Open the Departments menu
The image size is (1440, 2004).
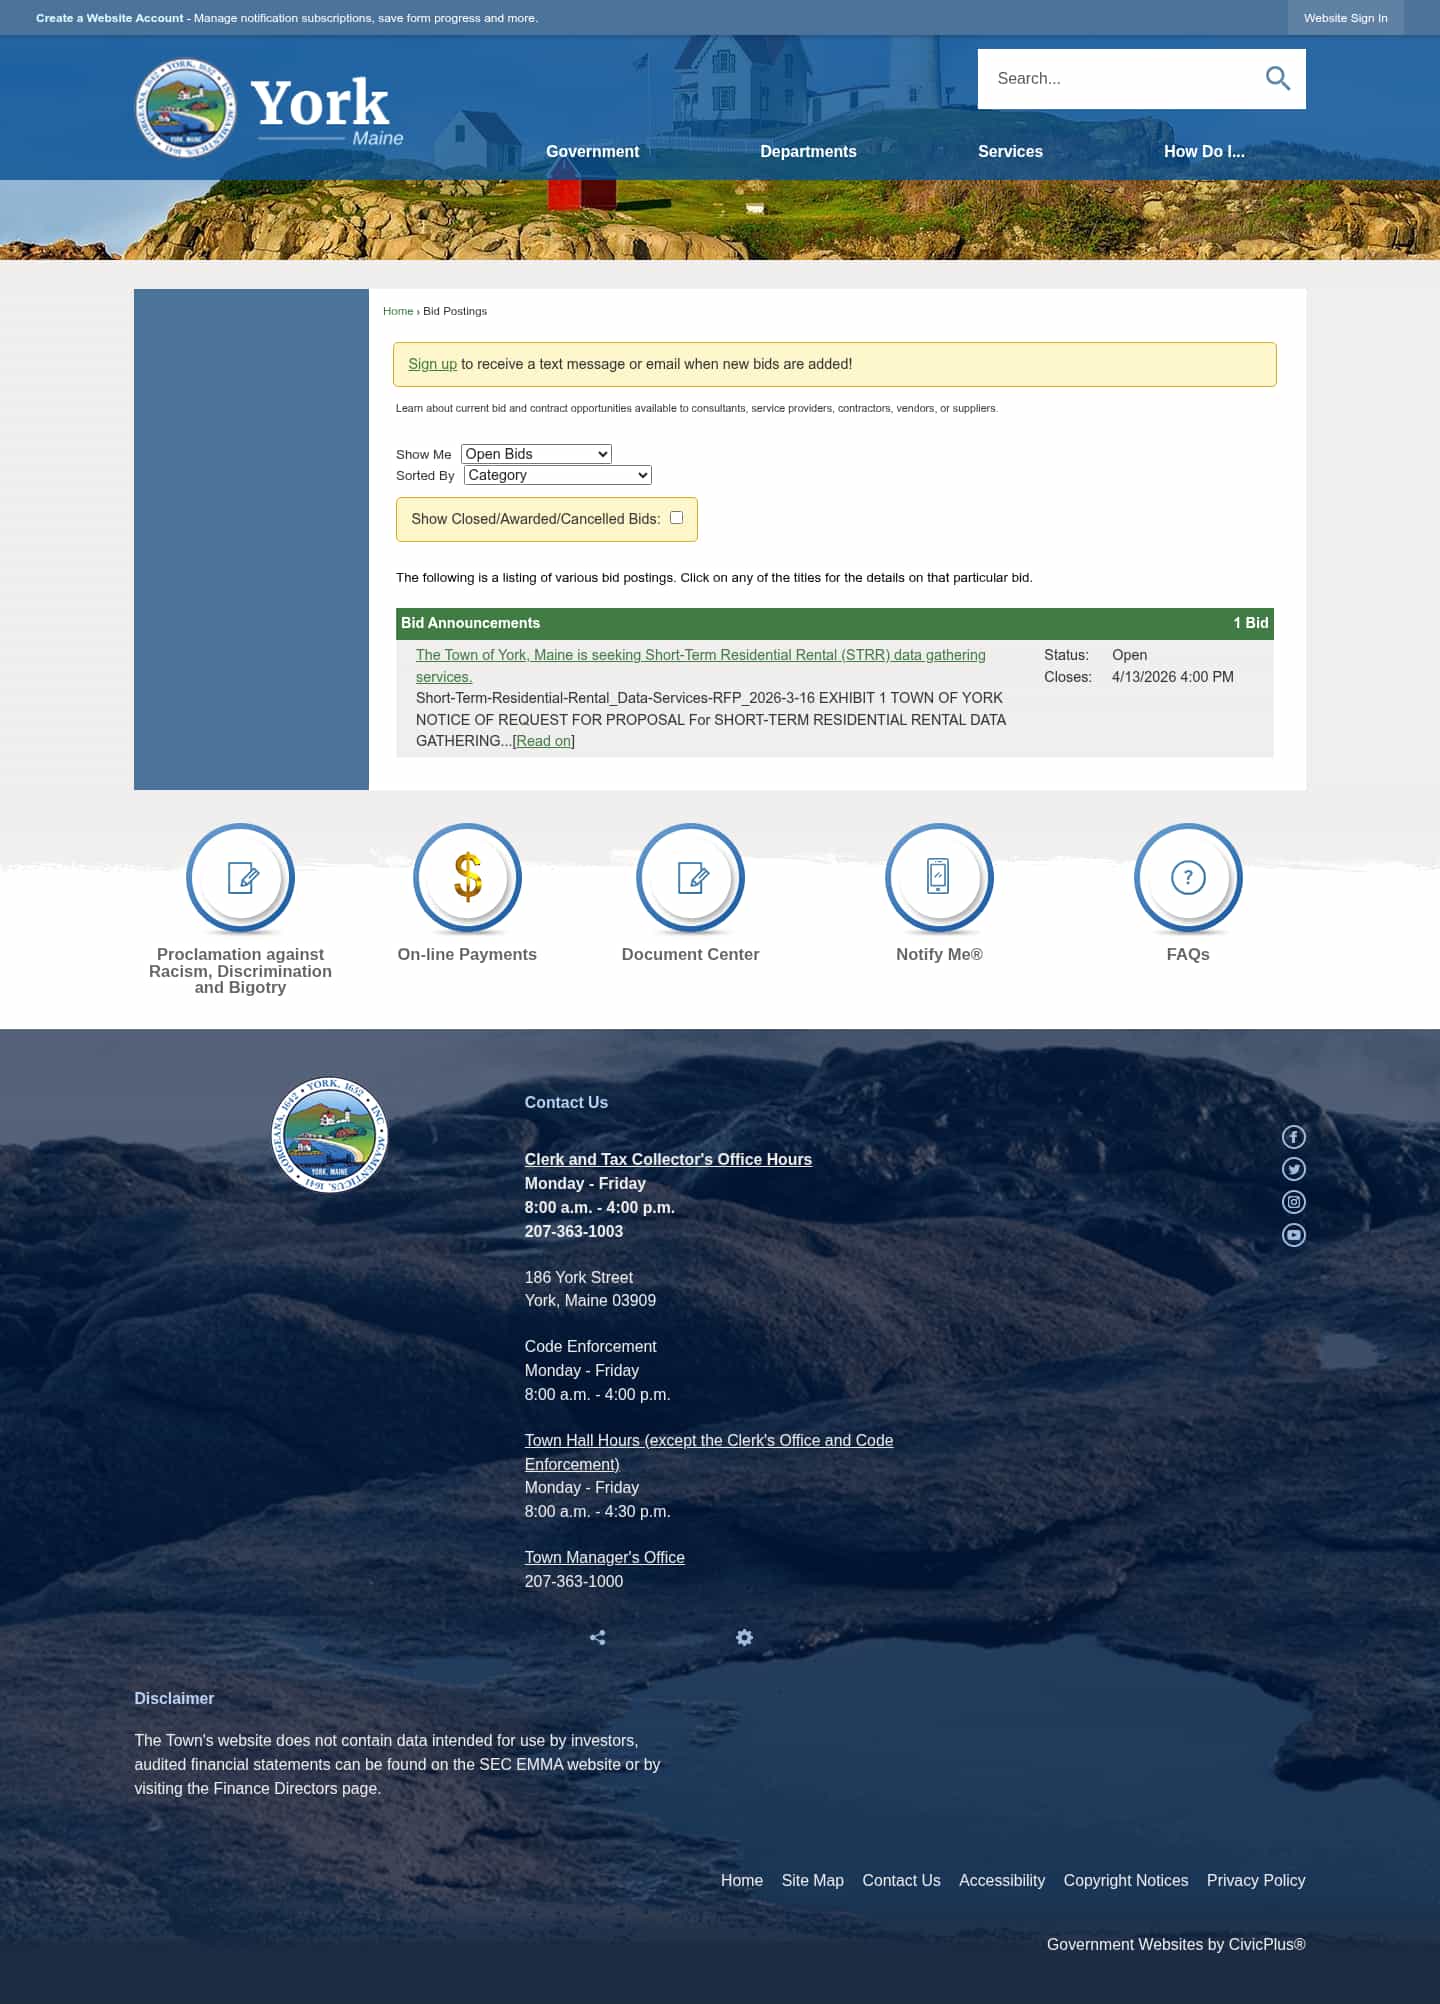click(808, 151)
